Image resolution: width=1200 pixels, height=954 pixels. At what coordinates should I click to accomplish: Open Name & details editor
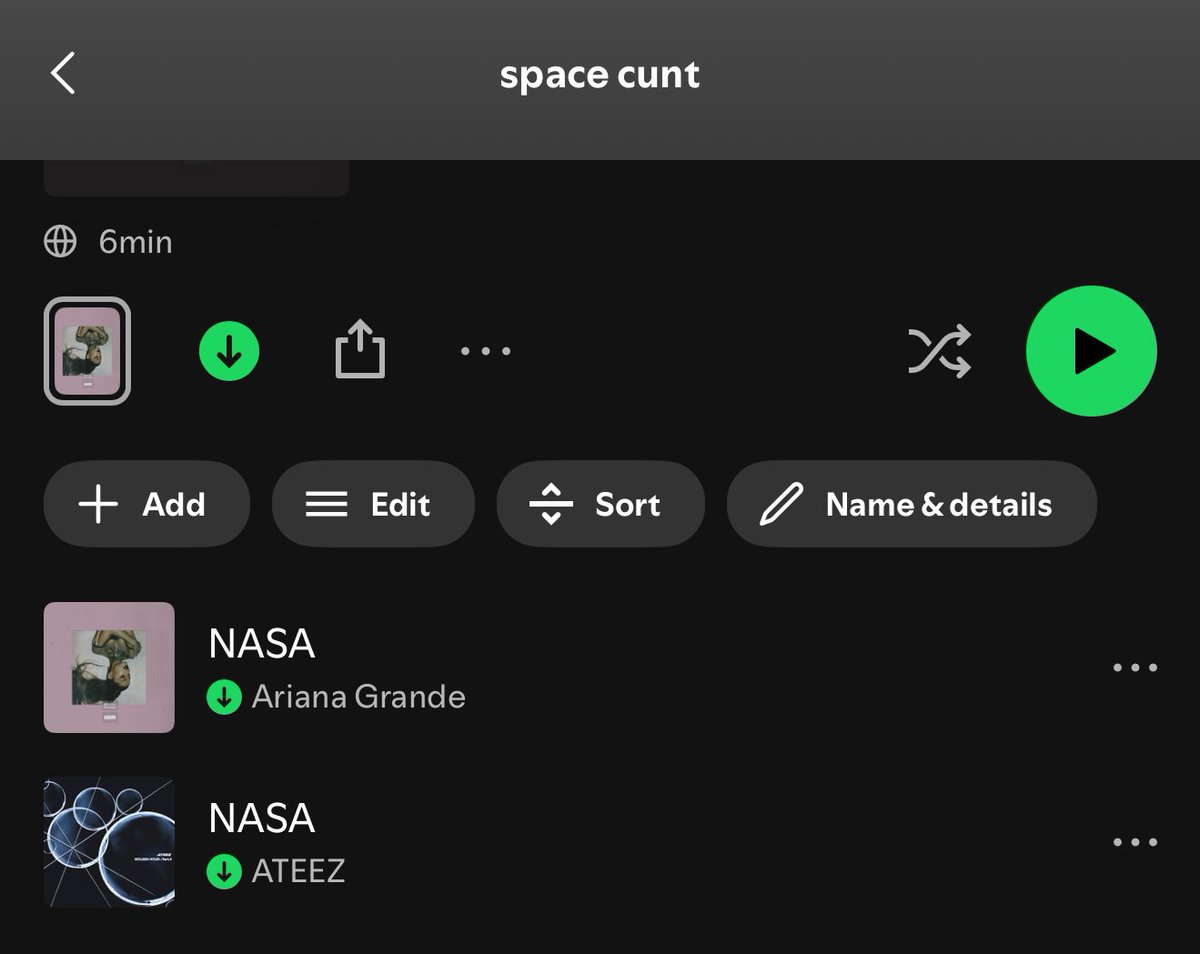911,504
